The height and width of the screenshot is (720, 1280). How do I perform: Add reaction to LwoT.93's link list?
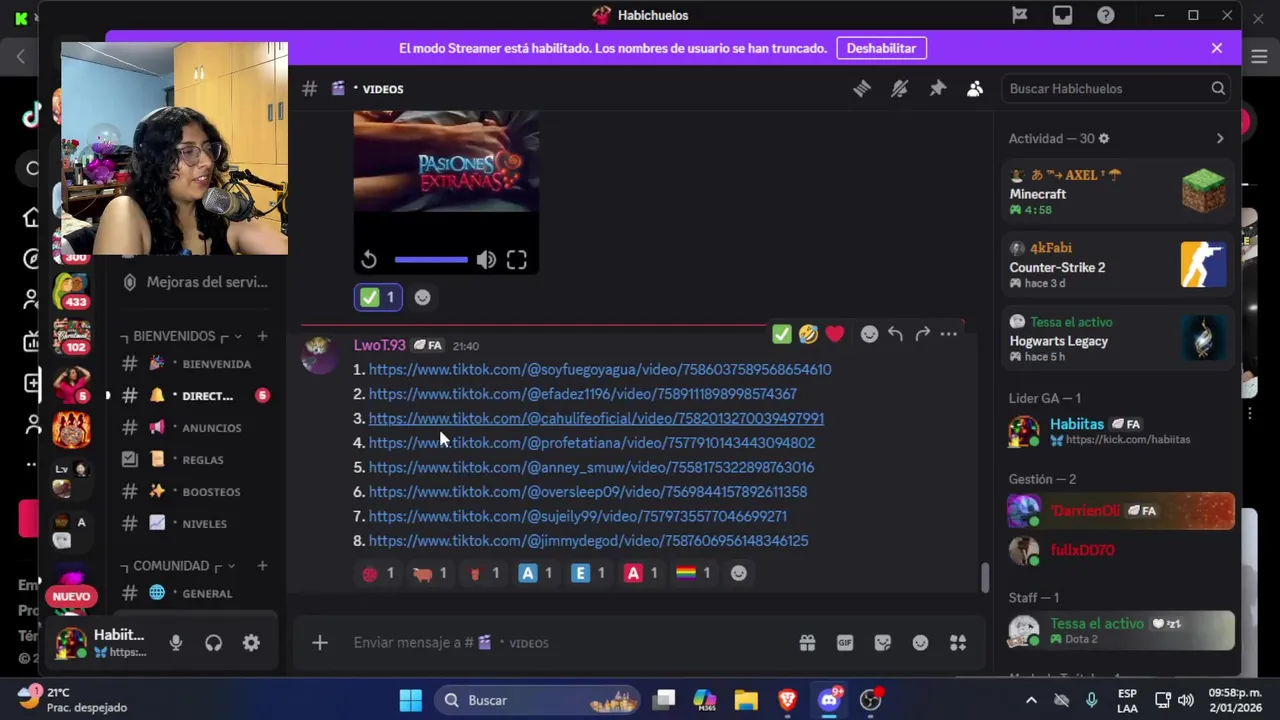(x=739, y=573)
